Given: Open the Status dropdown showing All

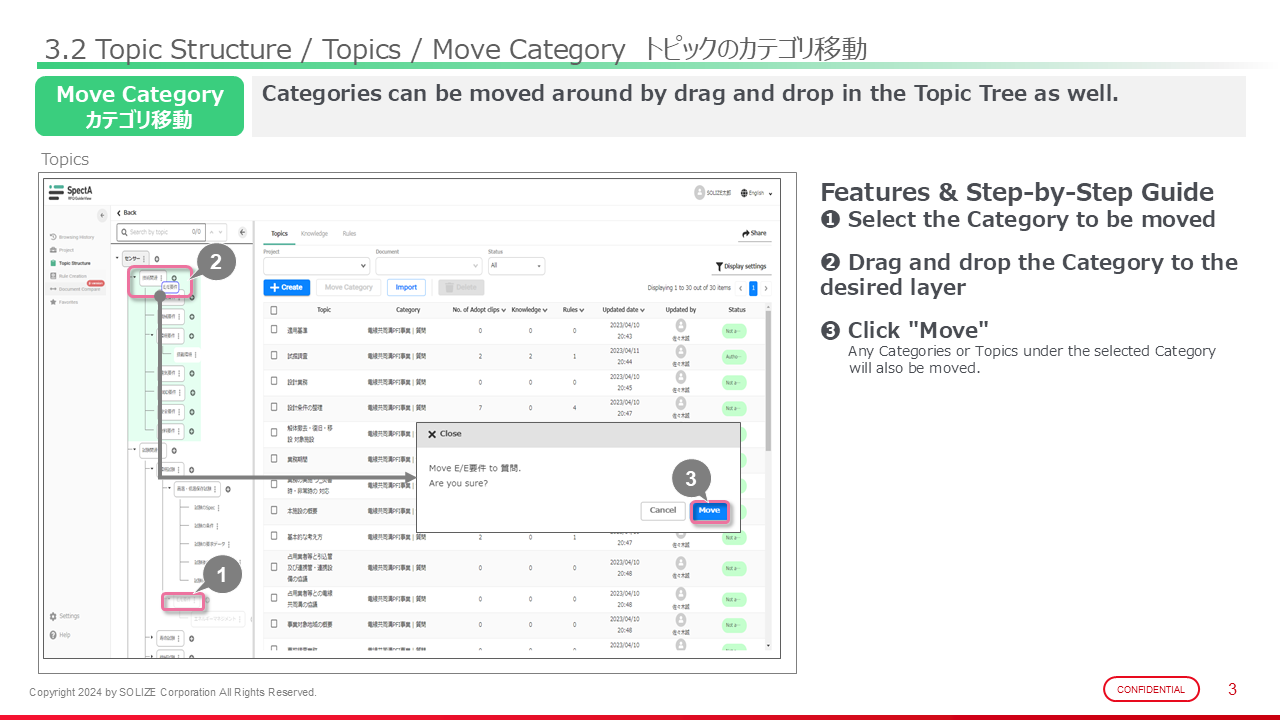Looking at the screenshot, I should point(516,266).
